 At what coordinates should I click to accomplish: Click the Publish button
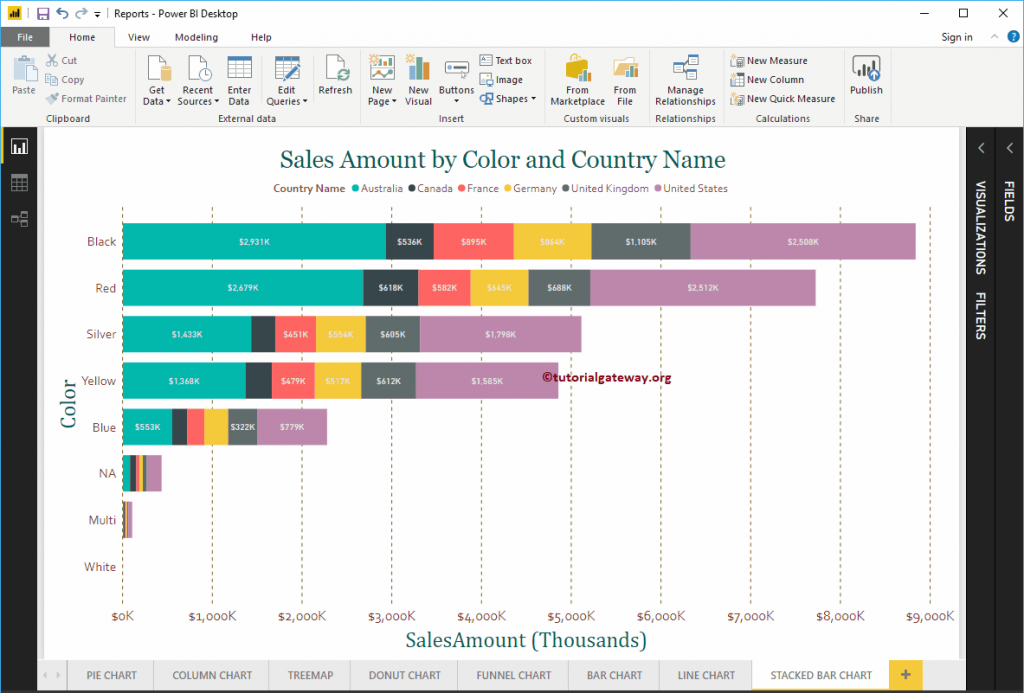point(866,80)
